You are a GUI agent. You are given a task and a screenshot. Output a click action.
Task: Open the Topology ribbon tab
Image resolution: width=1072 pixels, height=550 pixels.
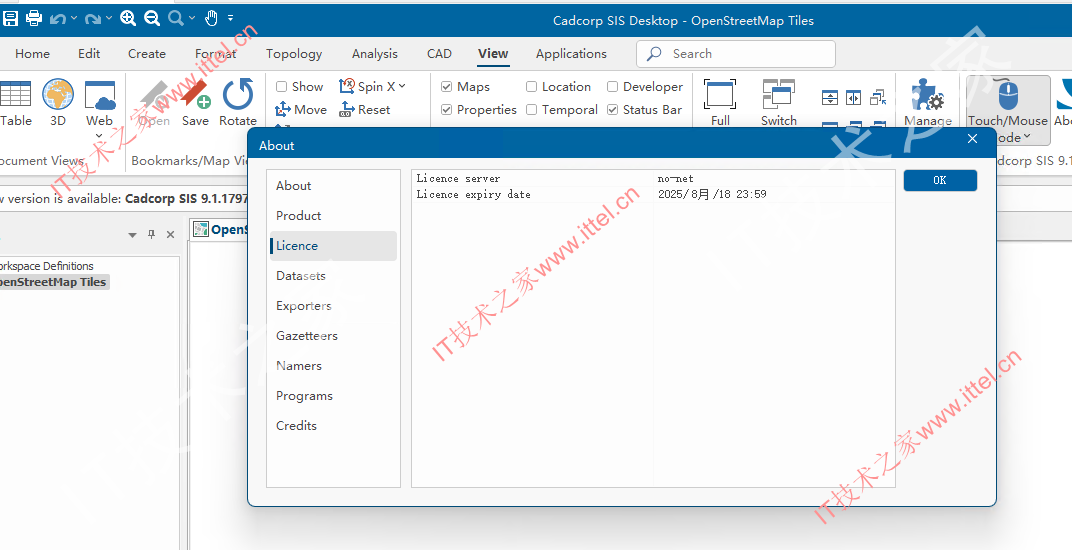pos(294,53)
